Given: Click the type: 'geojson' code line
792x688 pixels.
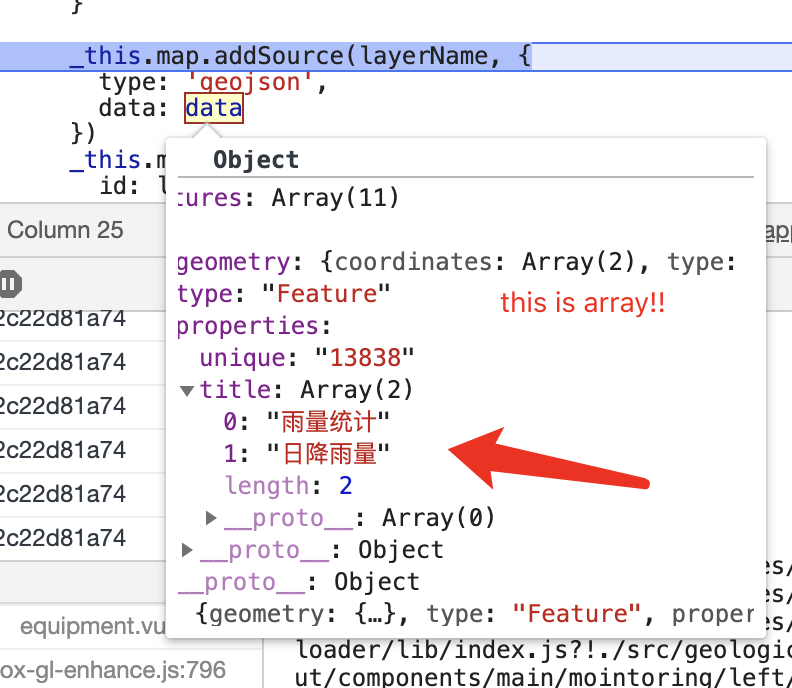Looking at the screenshot, I should [x=213, y=82].
